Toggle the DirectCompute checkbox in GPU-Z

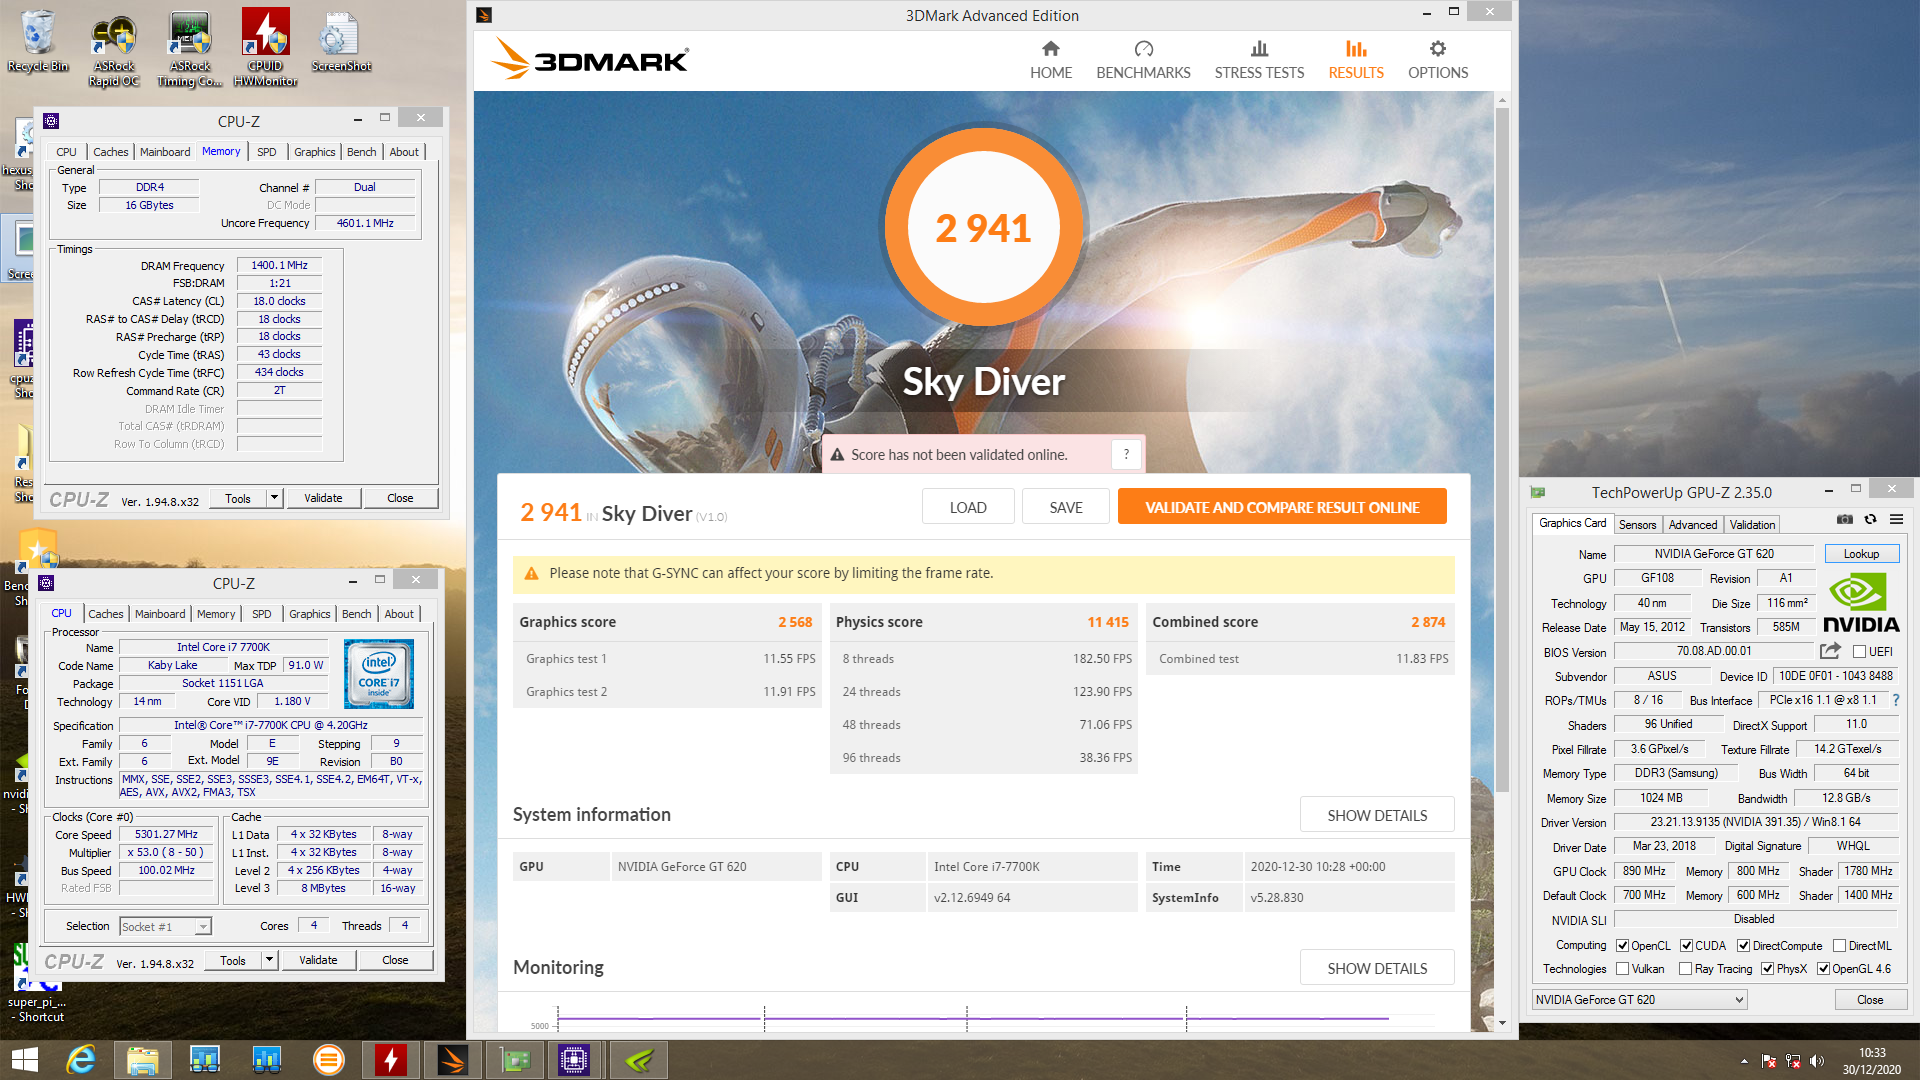[x=1743, y=946]
